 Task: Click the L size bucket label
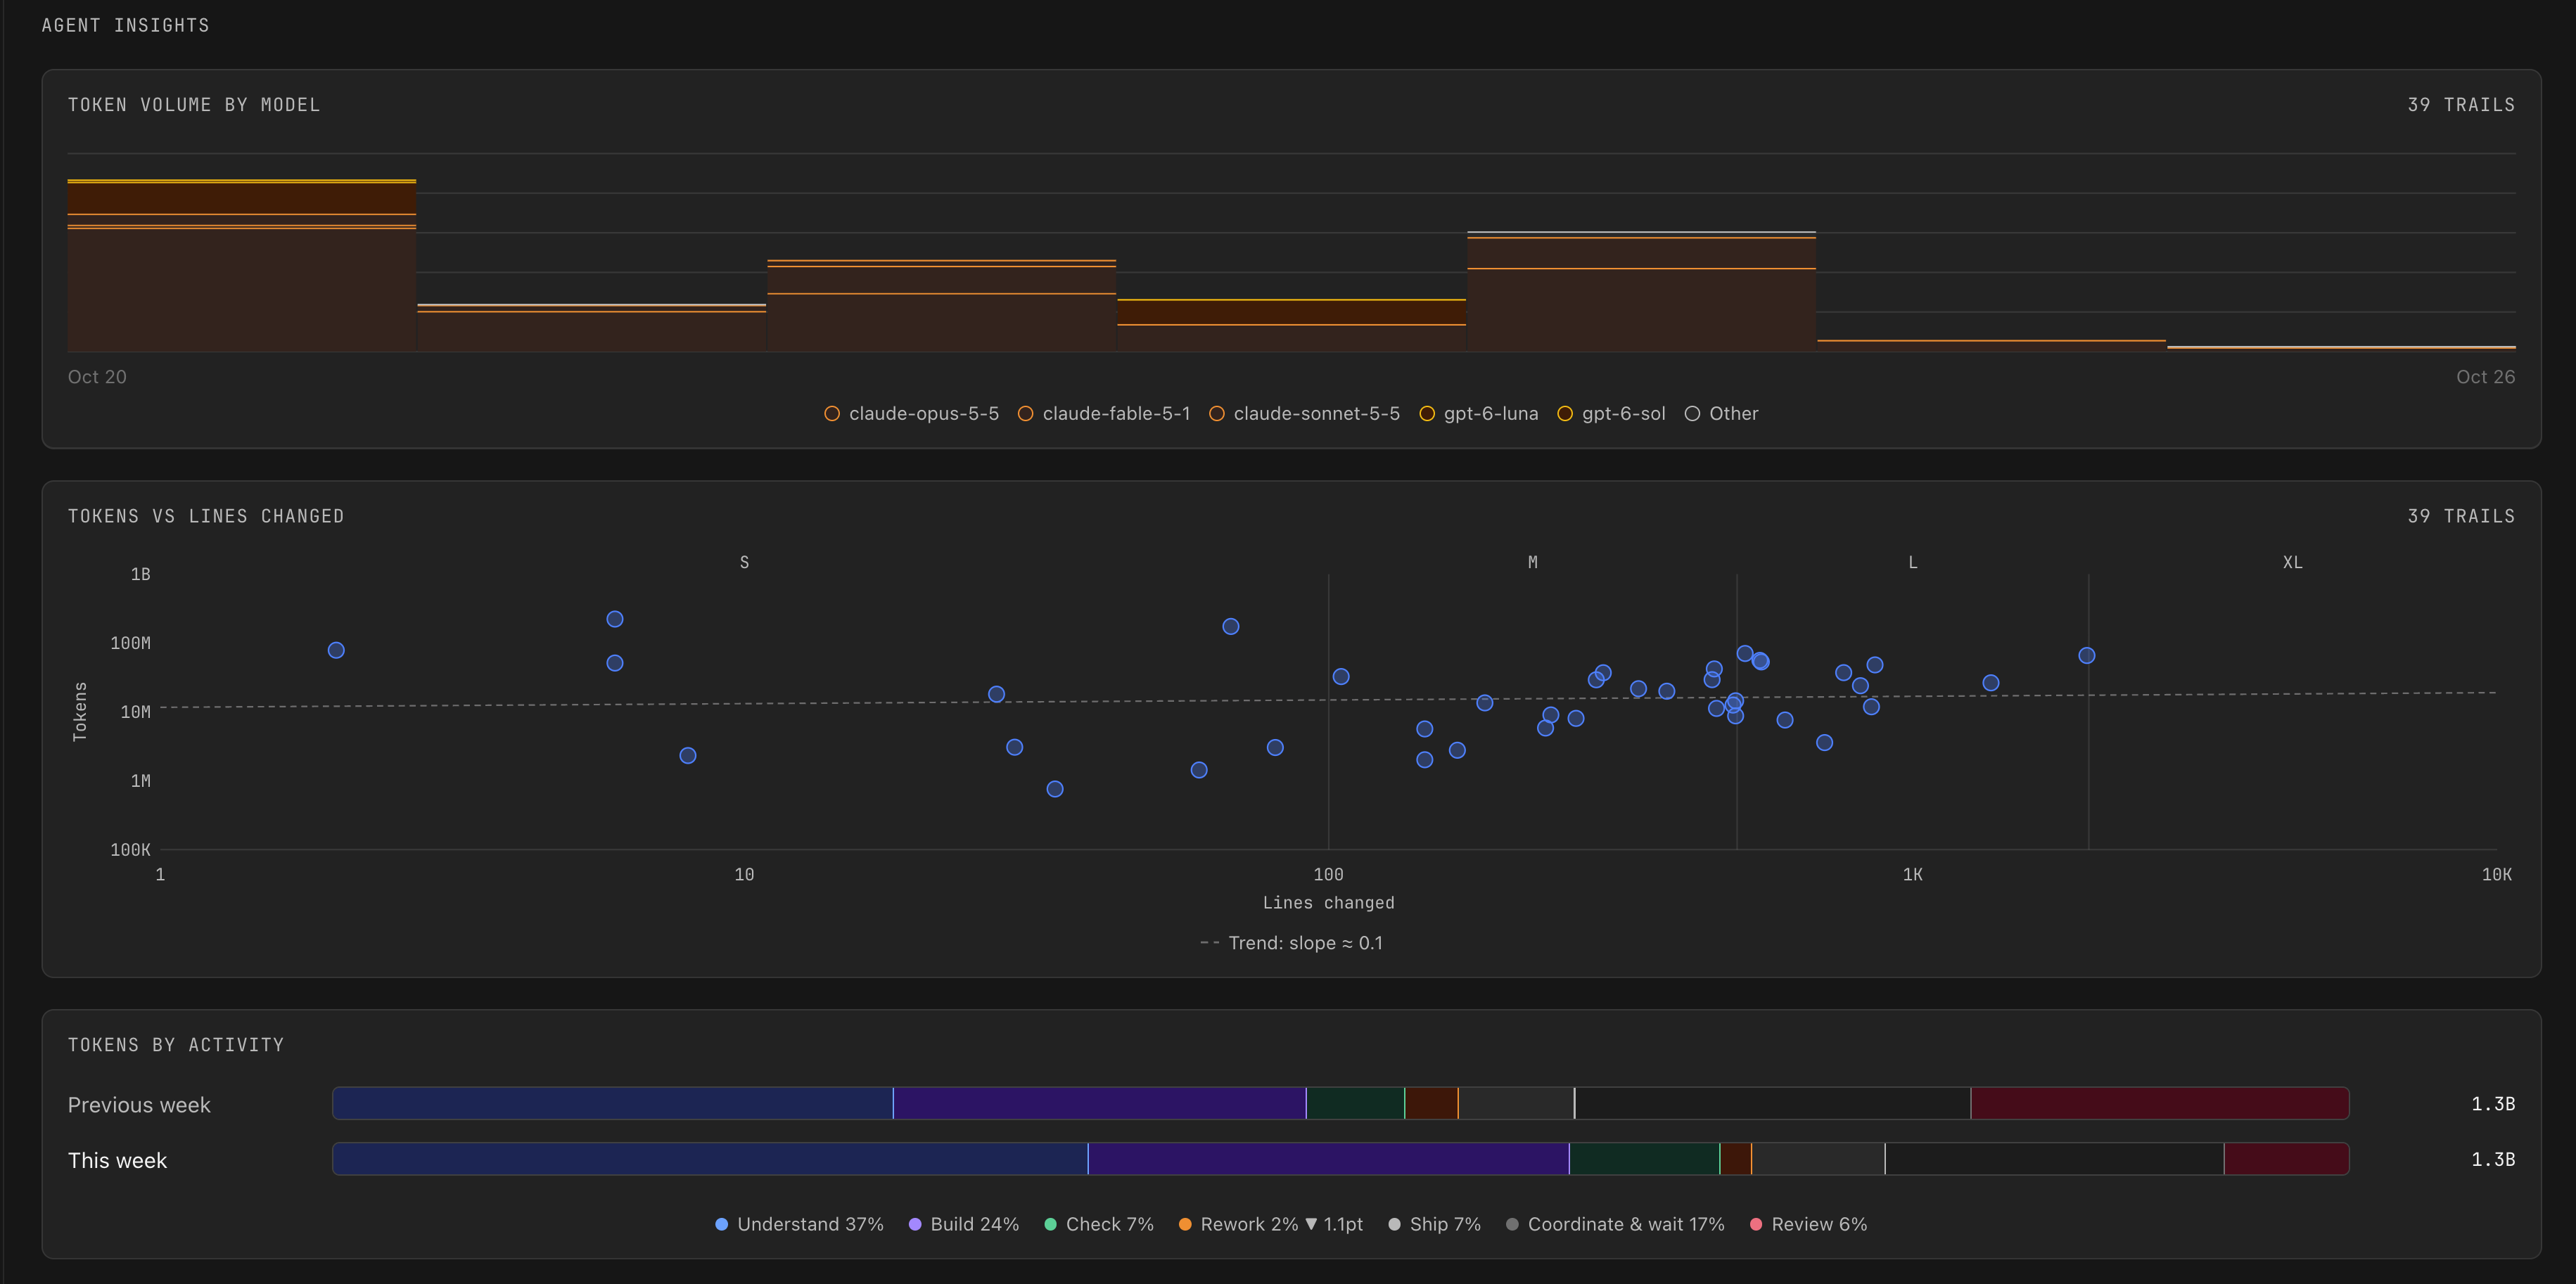pos(1912,562)
